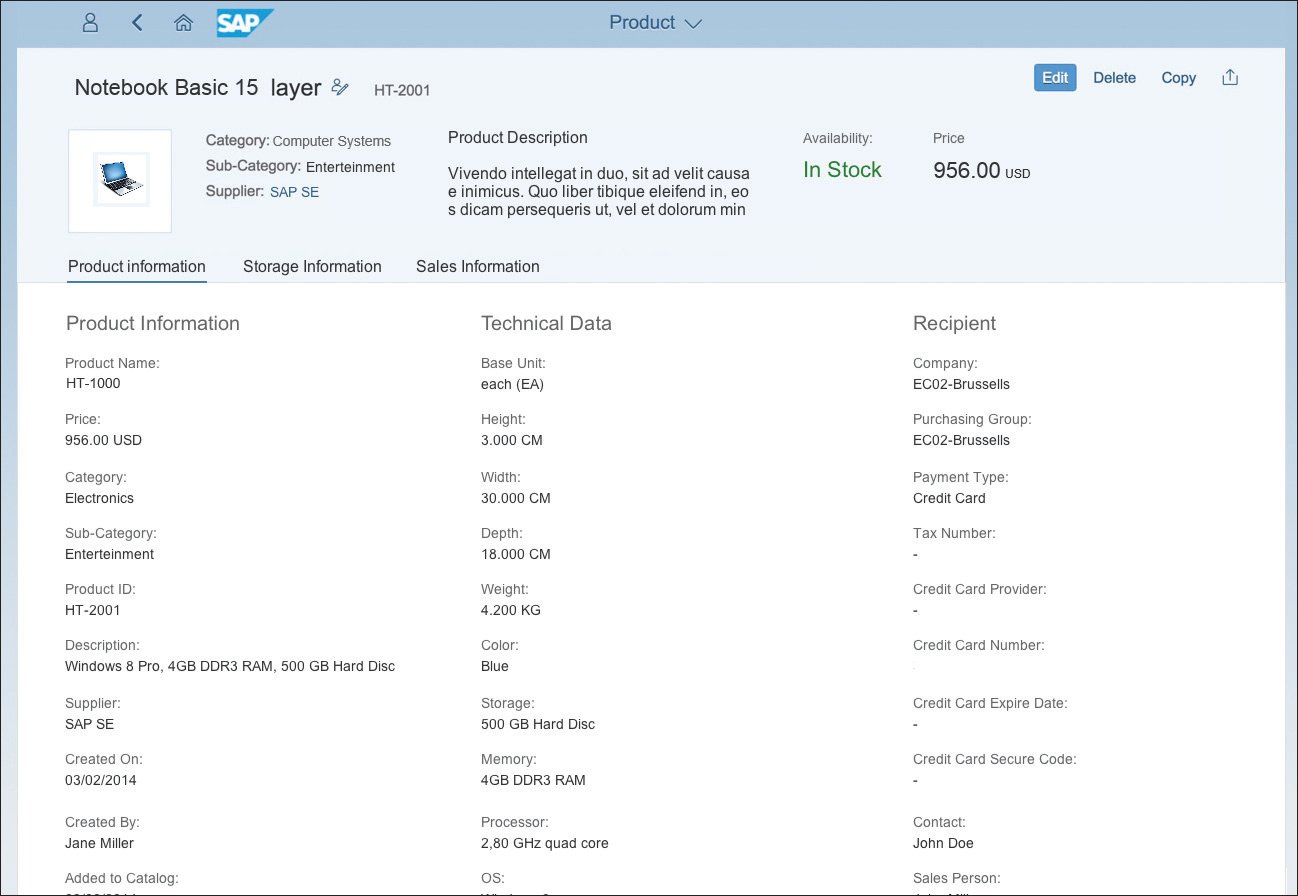Click the '500 GB Hard Disc' storage value
Screen dimensions: 1298x896
point(538,724)
